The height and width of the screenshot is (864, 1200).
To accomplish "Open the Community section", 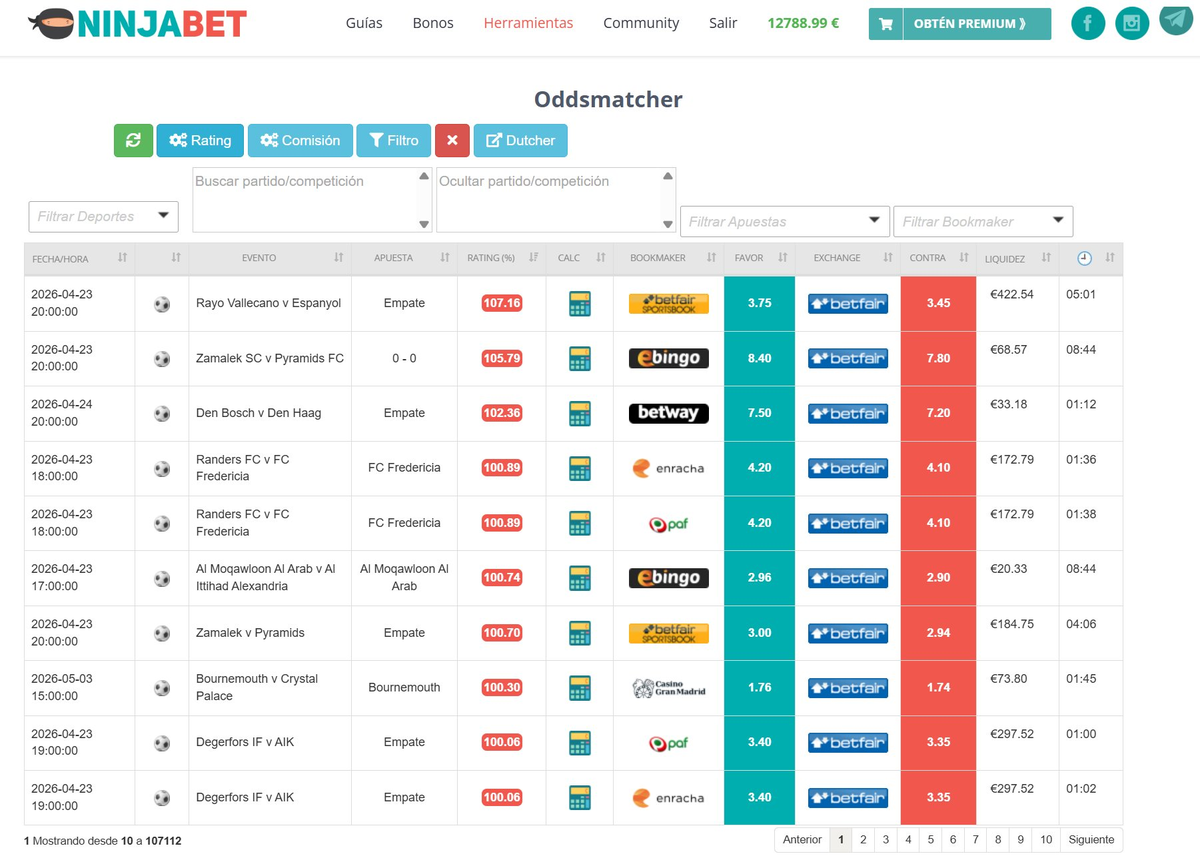I will pos(640,22).
